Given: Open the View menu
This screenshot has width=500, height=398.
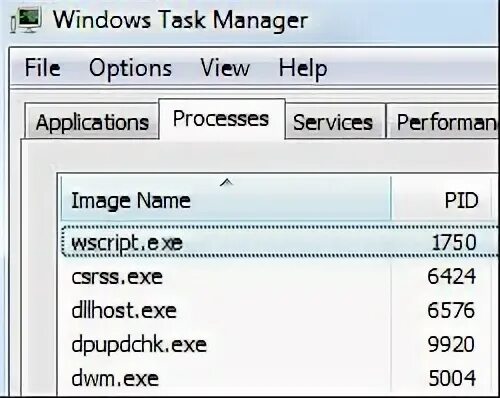Looking at the screenshot, I should pos(225,68).
